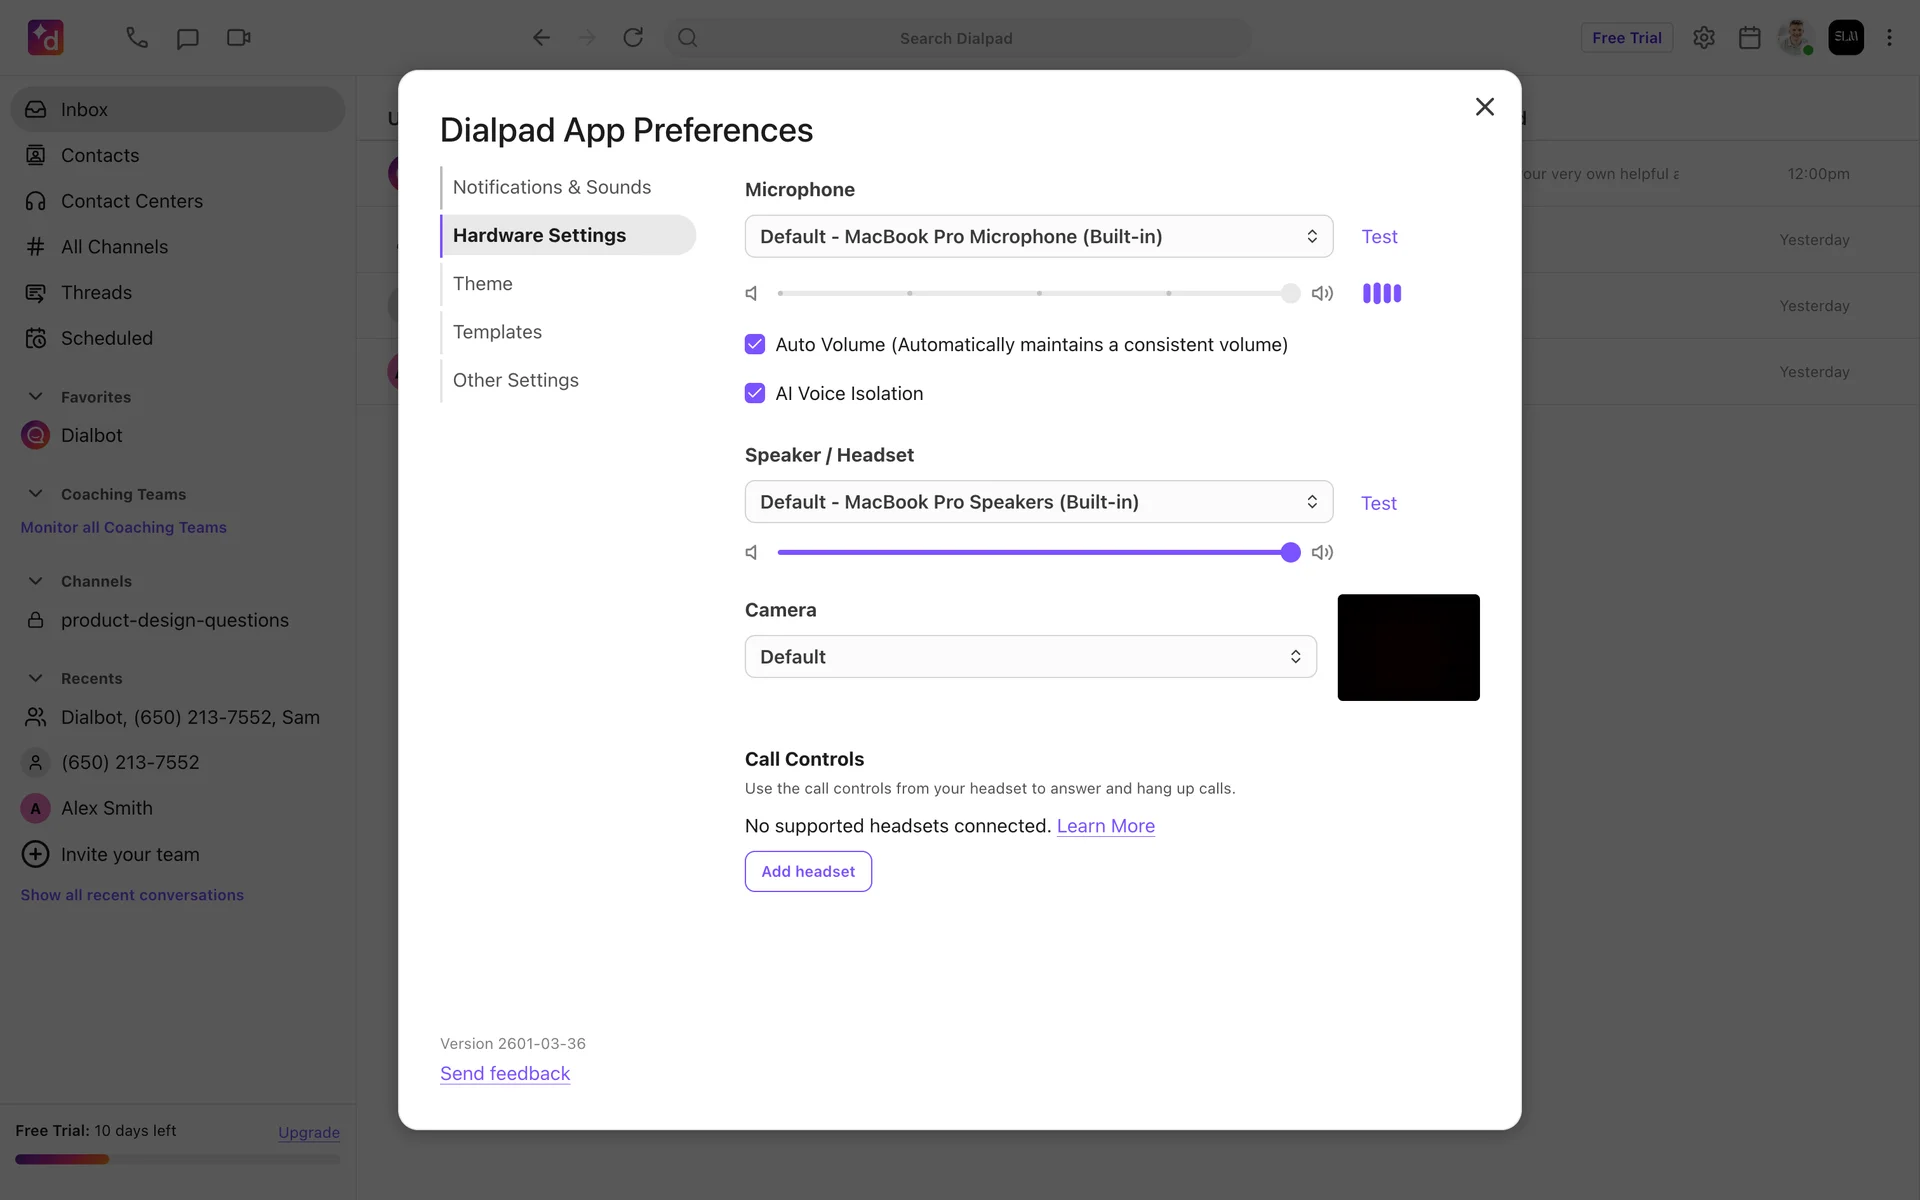
Task: Click the speaker volume slider handle
Action: 1290,552
